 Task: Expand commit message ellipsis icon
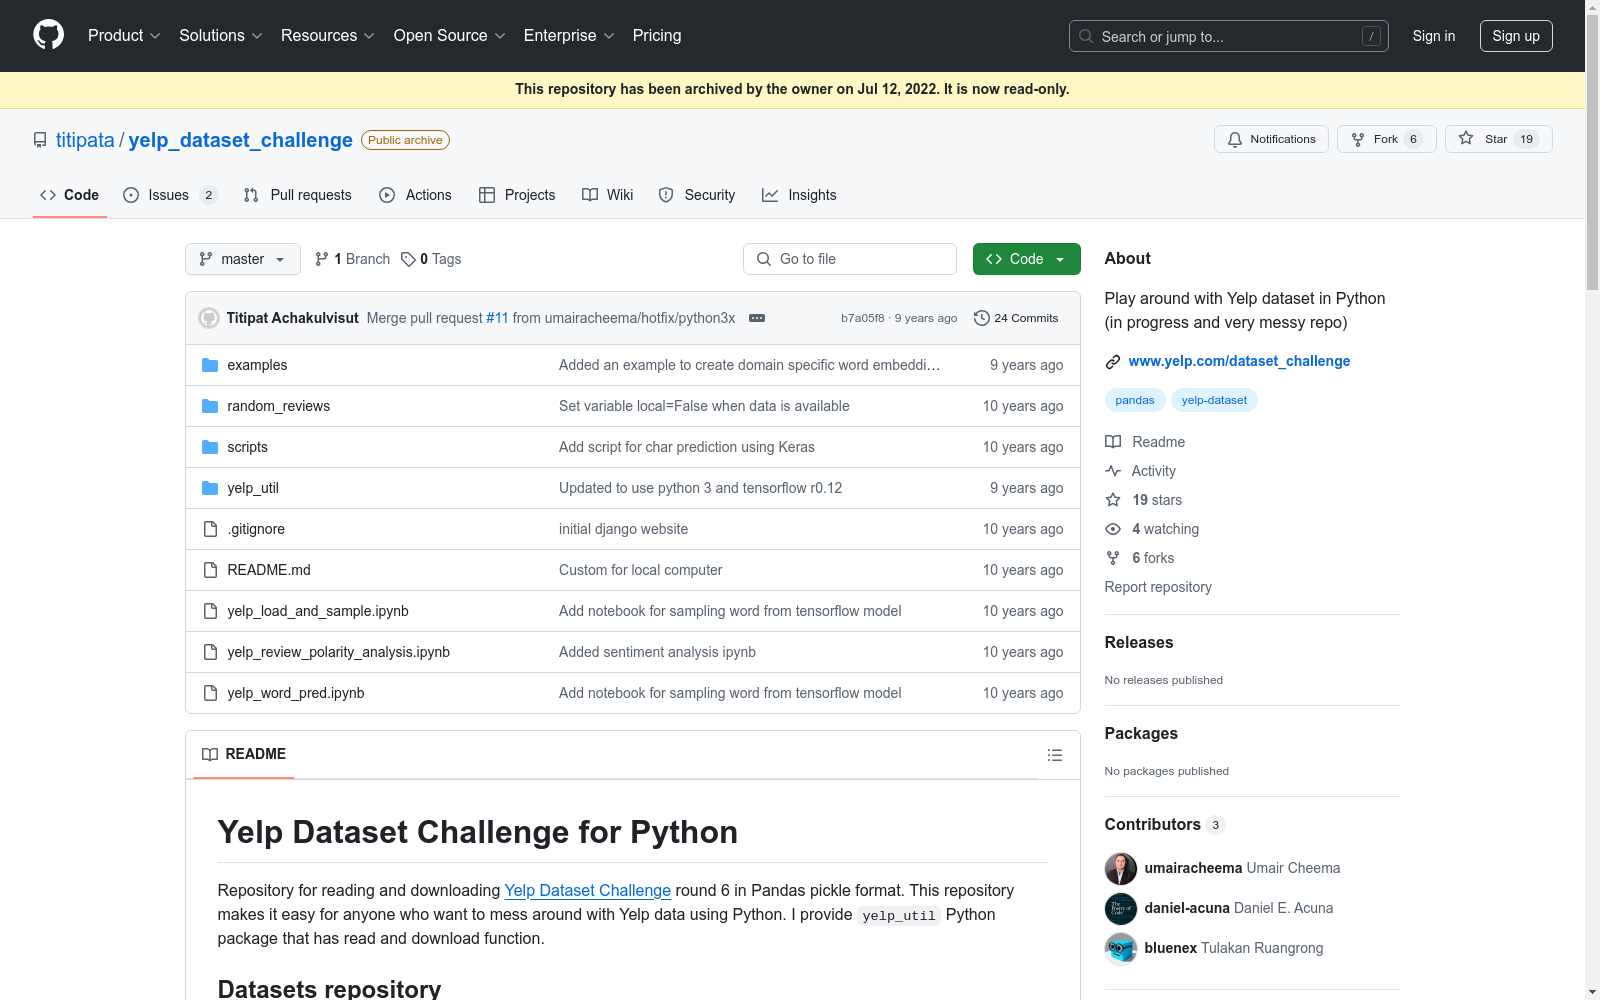point(757,318)
